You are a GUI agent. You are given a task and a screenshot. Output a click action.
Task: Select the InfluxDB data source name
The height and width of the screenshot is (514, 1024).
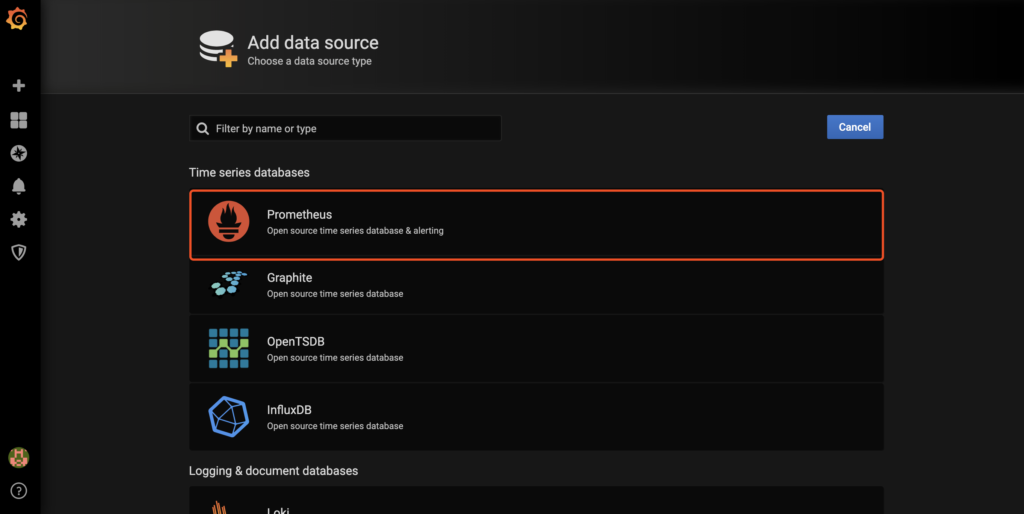click(289, 410)
